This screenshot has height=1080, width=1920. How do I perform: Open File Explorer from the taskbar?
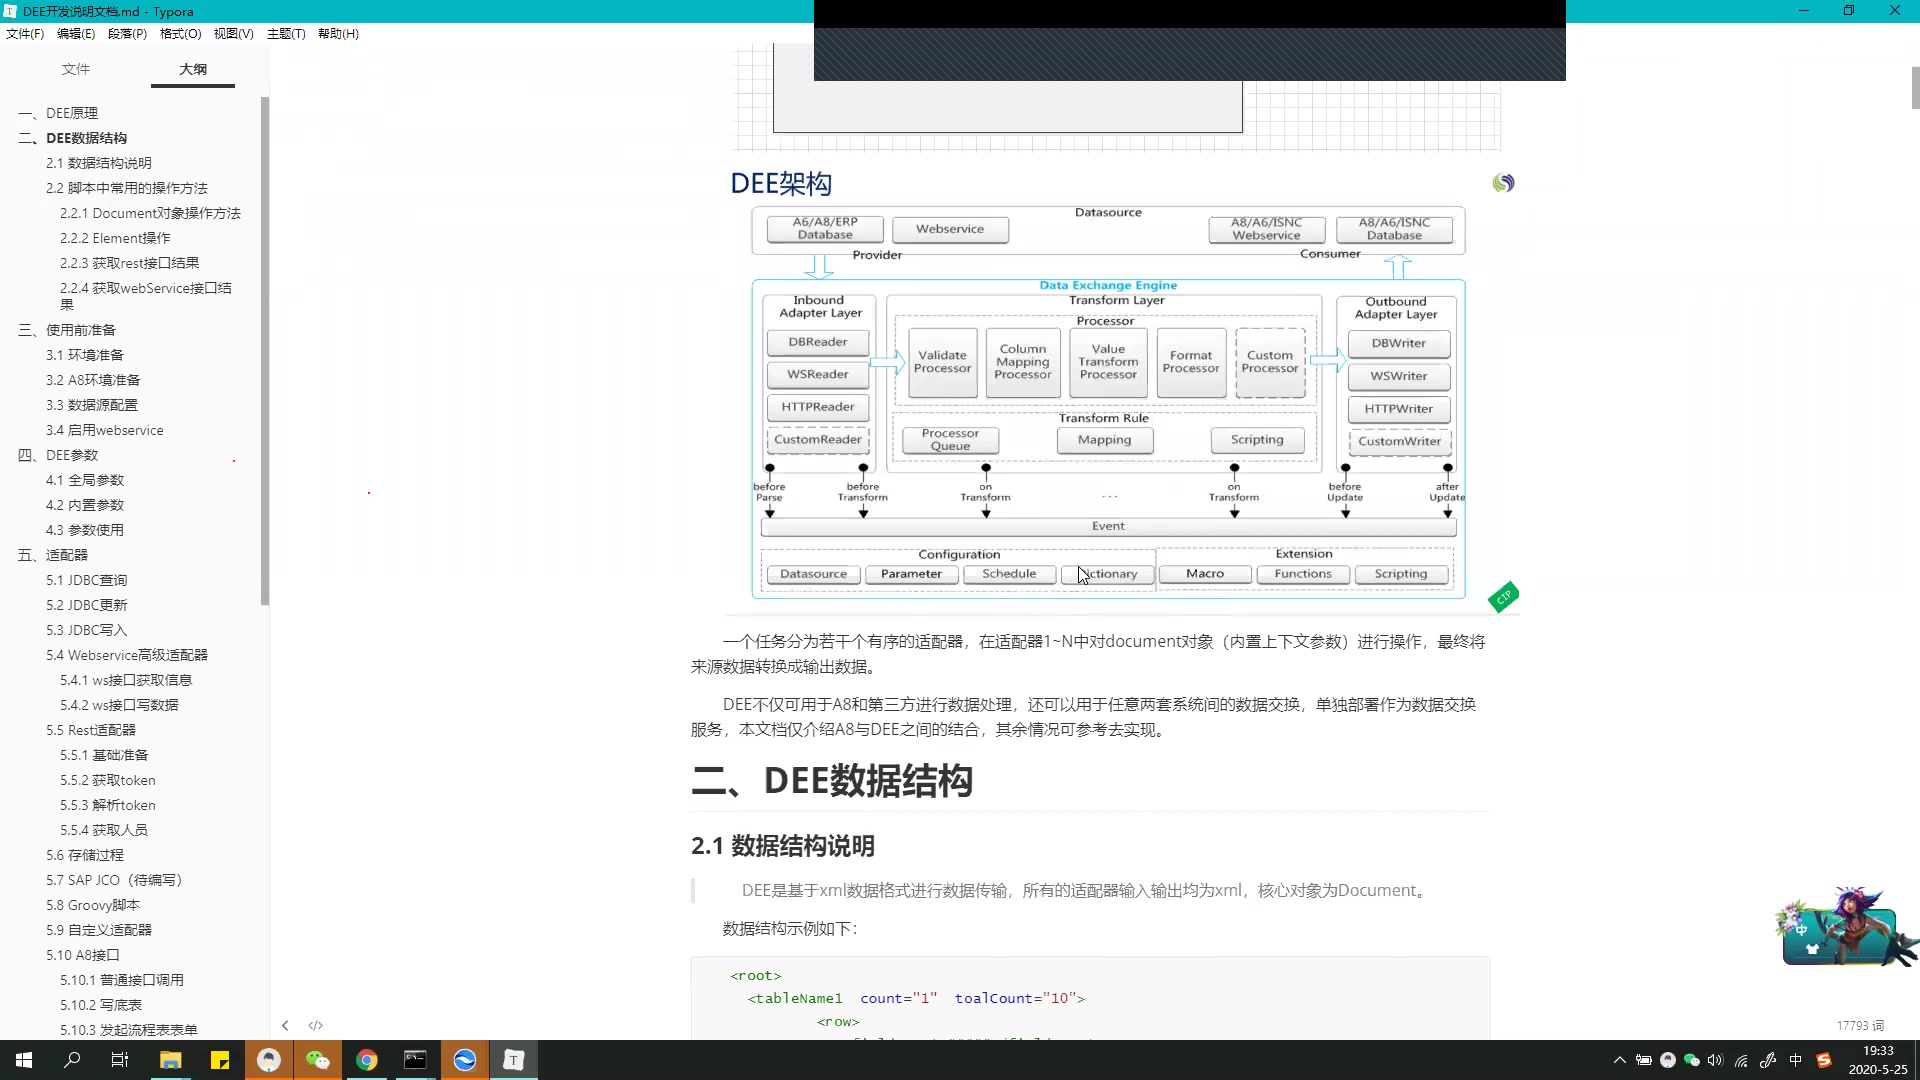coord(171,1060)
